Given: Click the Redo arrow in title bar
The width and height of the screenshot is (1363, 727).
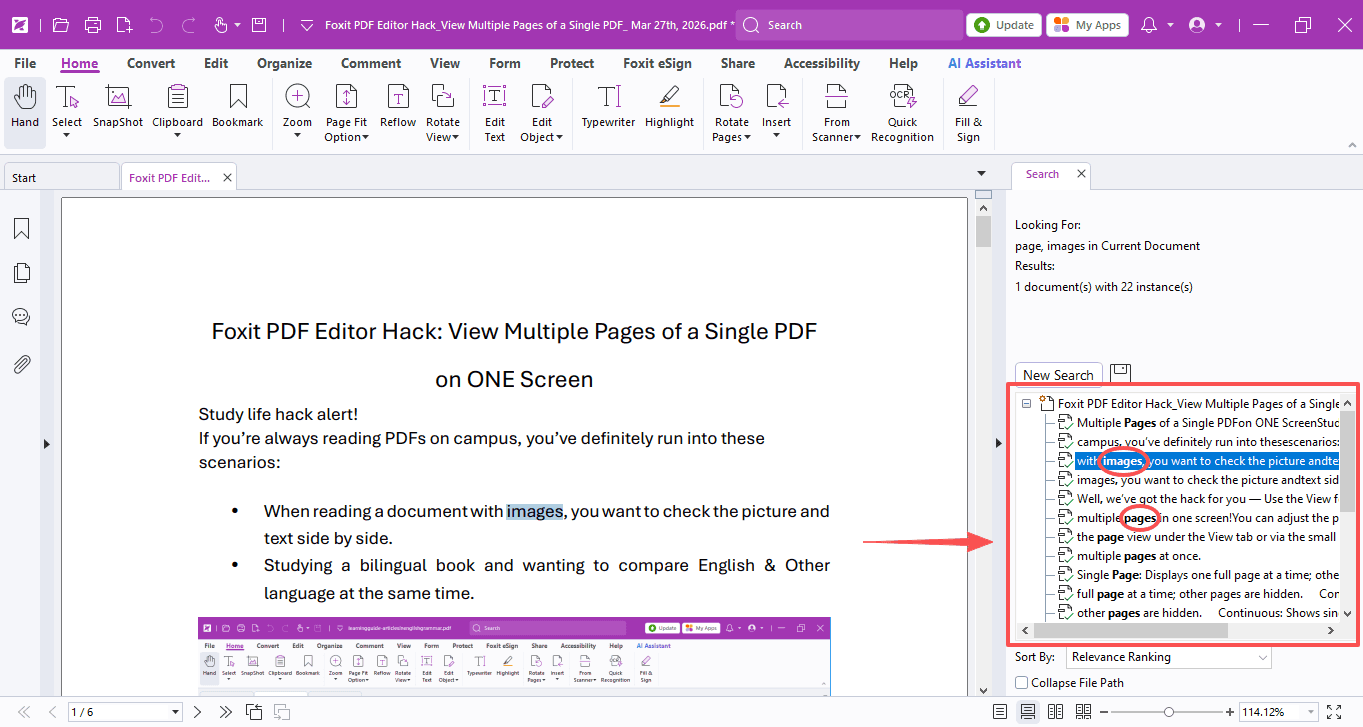Looking at the screenshot, I should [x=187, y=25].
